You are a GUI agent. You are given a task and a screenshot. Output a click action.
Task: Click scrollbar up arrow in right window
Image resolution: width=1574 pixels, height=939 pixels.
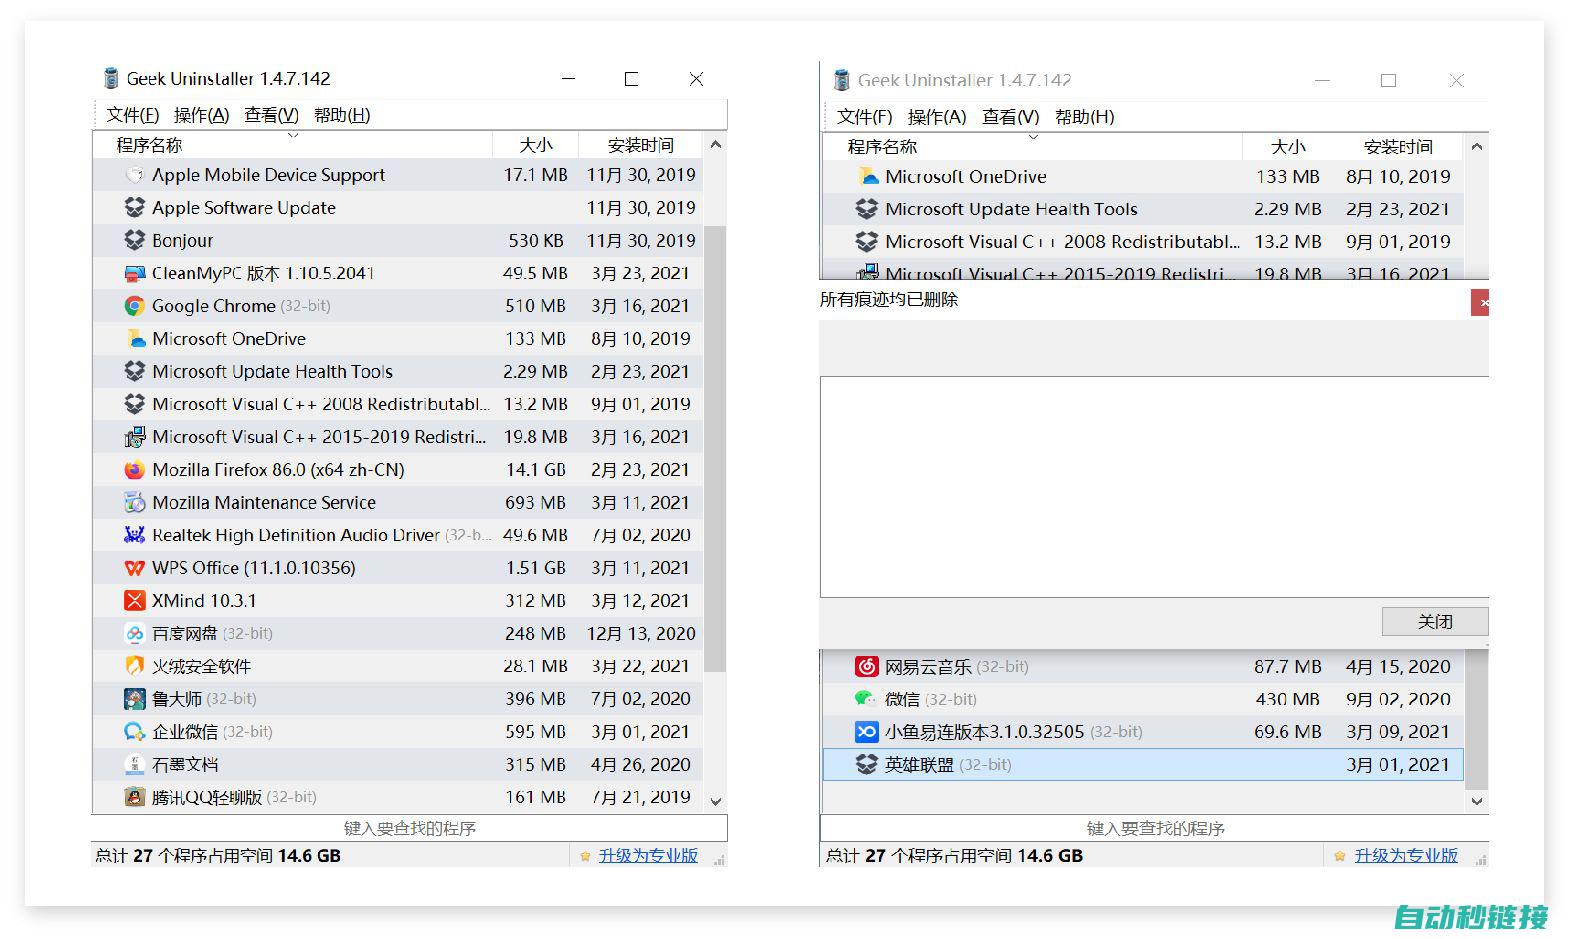point(1477,147)
